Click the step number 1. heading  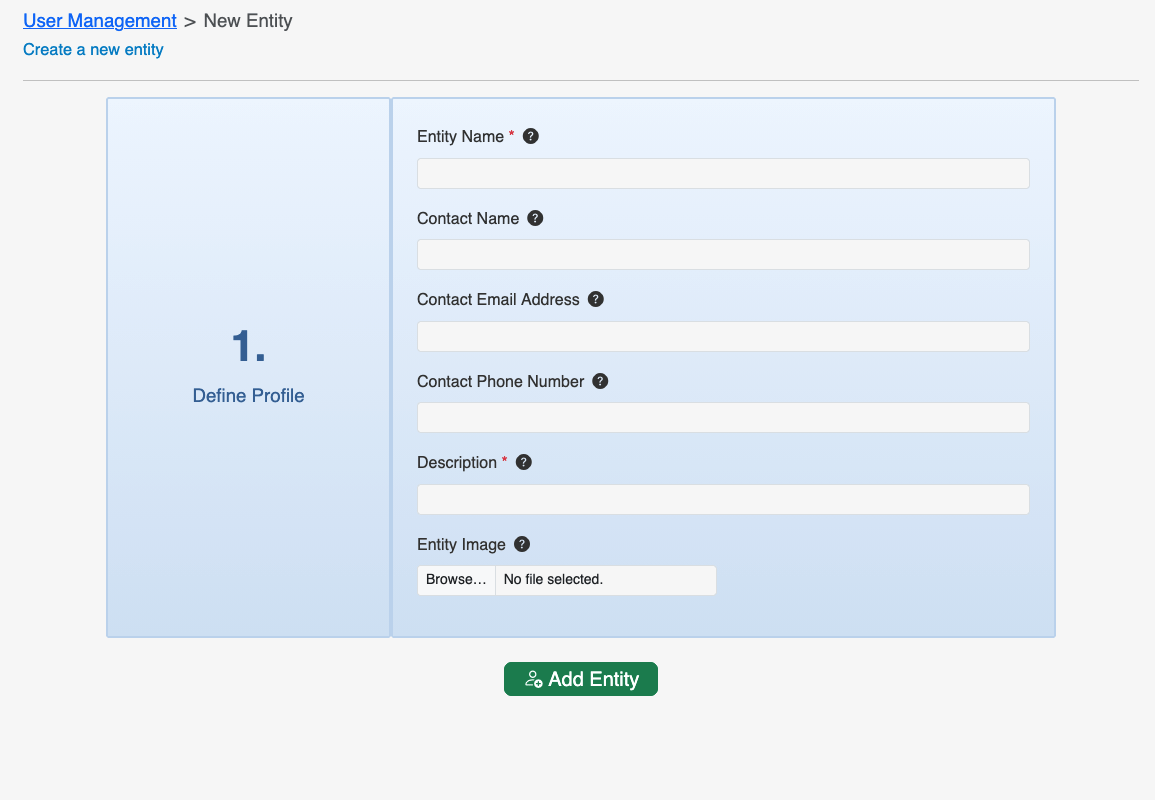click(x=248, y=346)
